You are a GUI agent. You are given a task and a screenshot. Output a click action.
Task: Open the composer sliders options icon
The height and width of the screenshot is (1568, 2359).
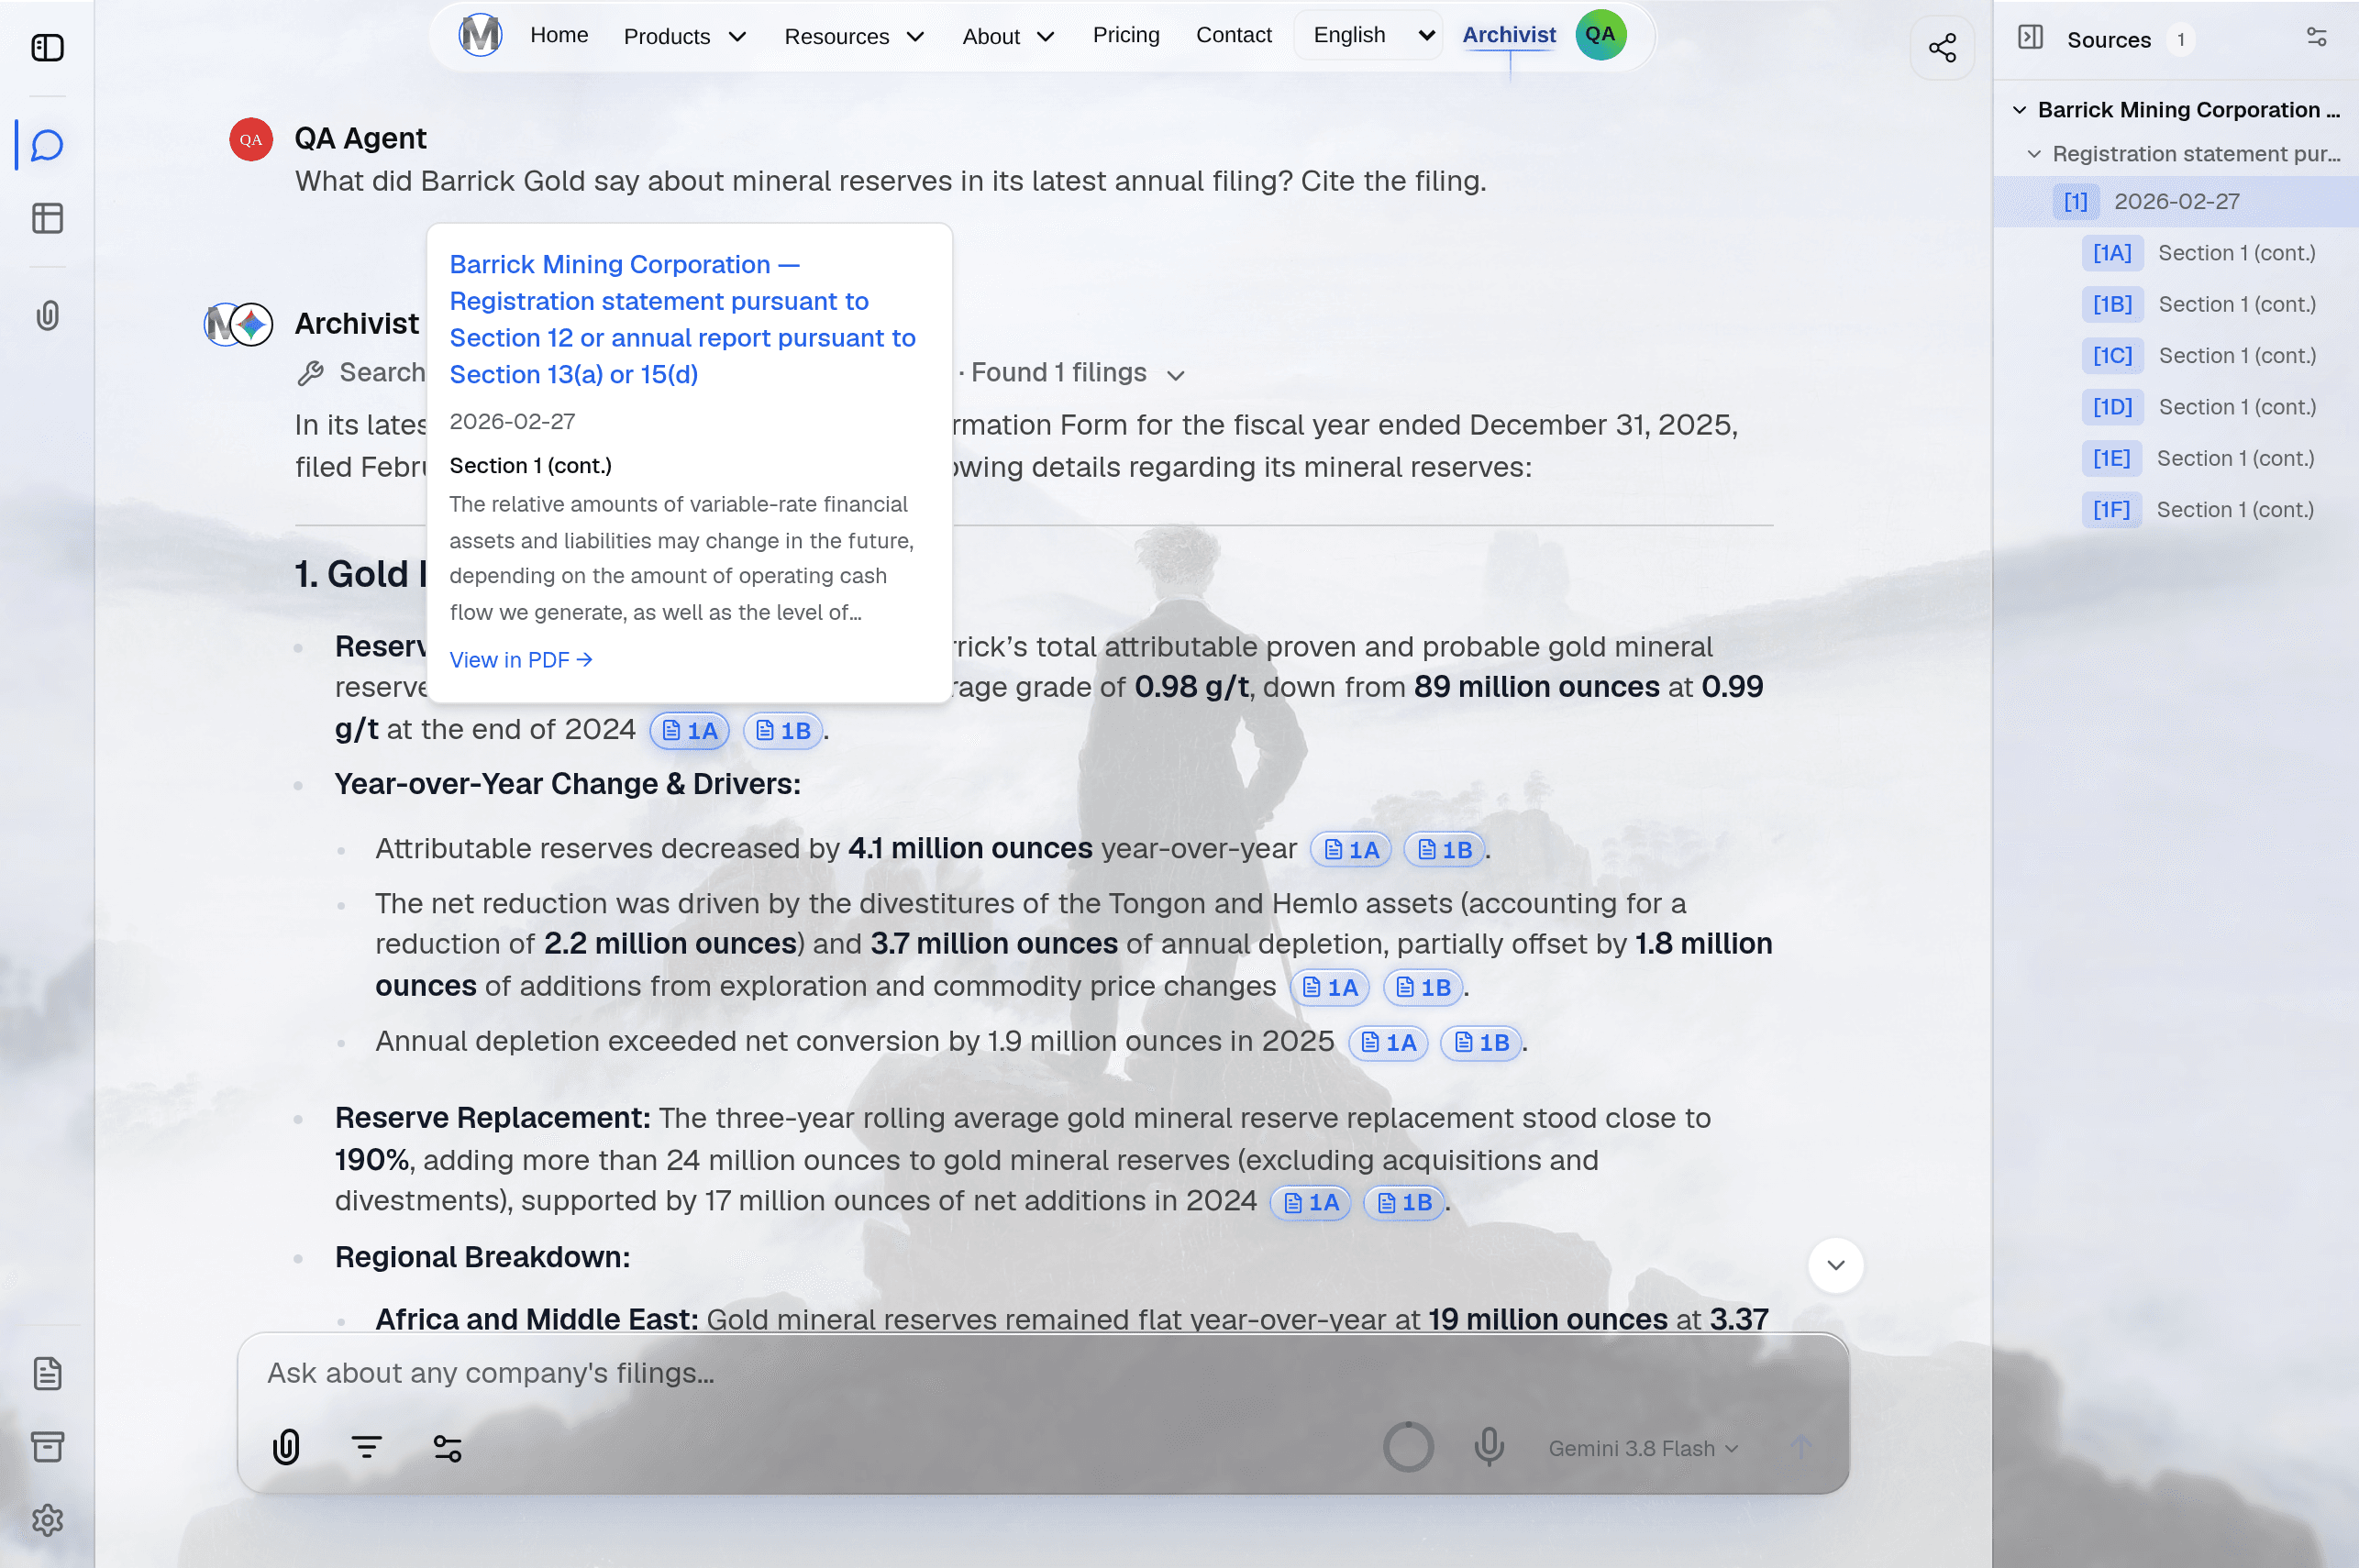(x=447, y=1447)
